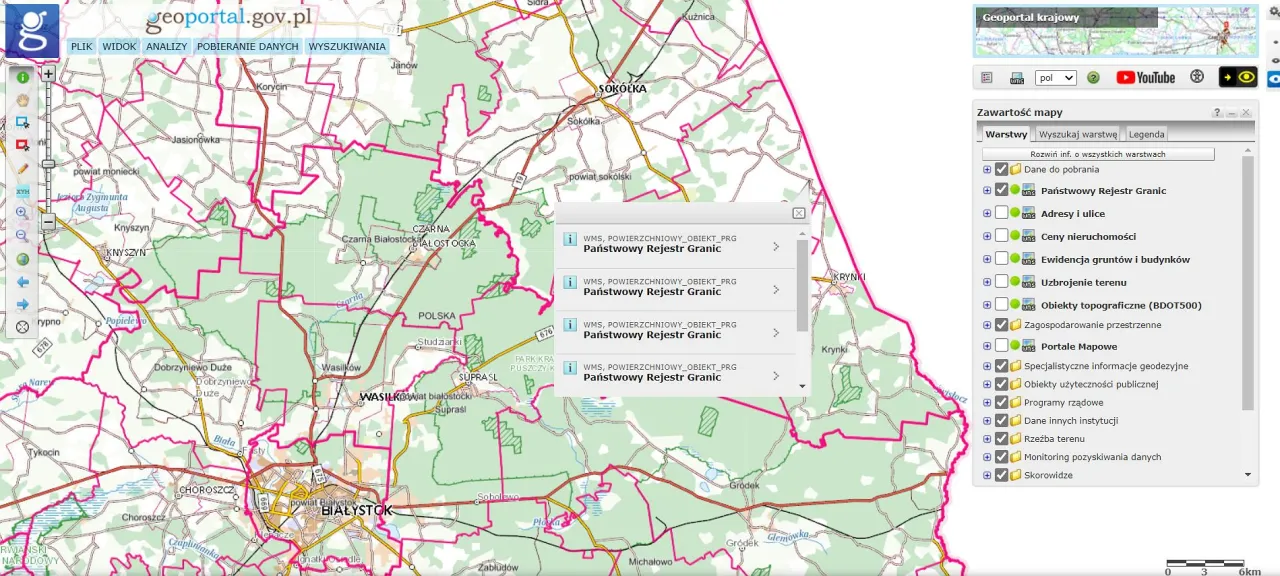Image resolution: width=1280 pixels, height=576 pixels.
Task: Switch to the Wyszukaj warstwę tab
Action: (x=1078, y=134)
